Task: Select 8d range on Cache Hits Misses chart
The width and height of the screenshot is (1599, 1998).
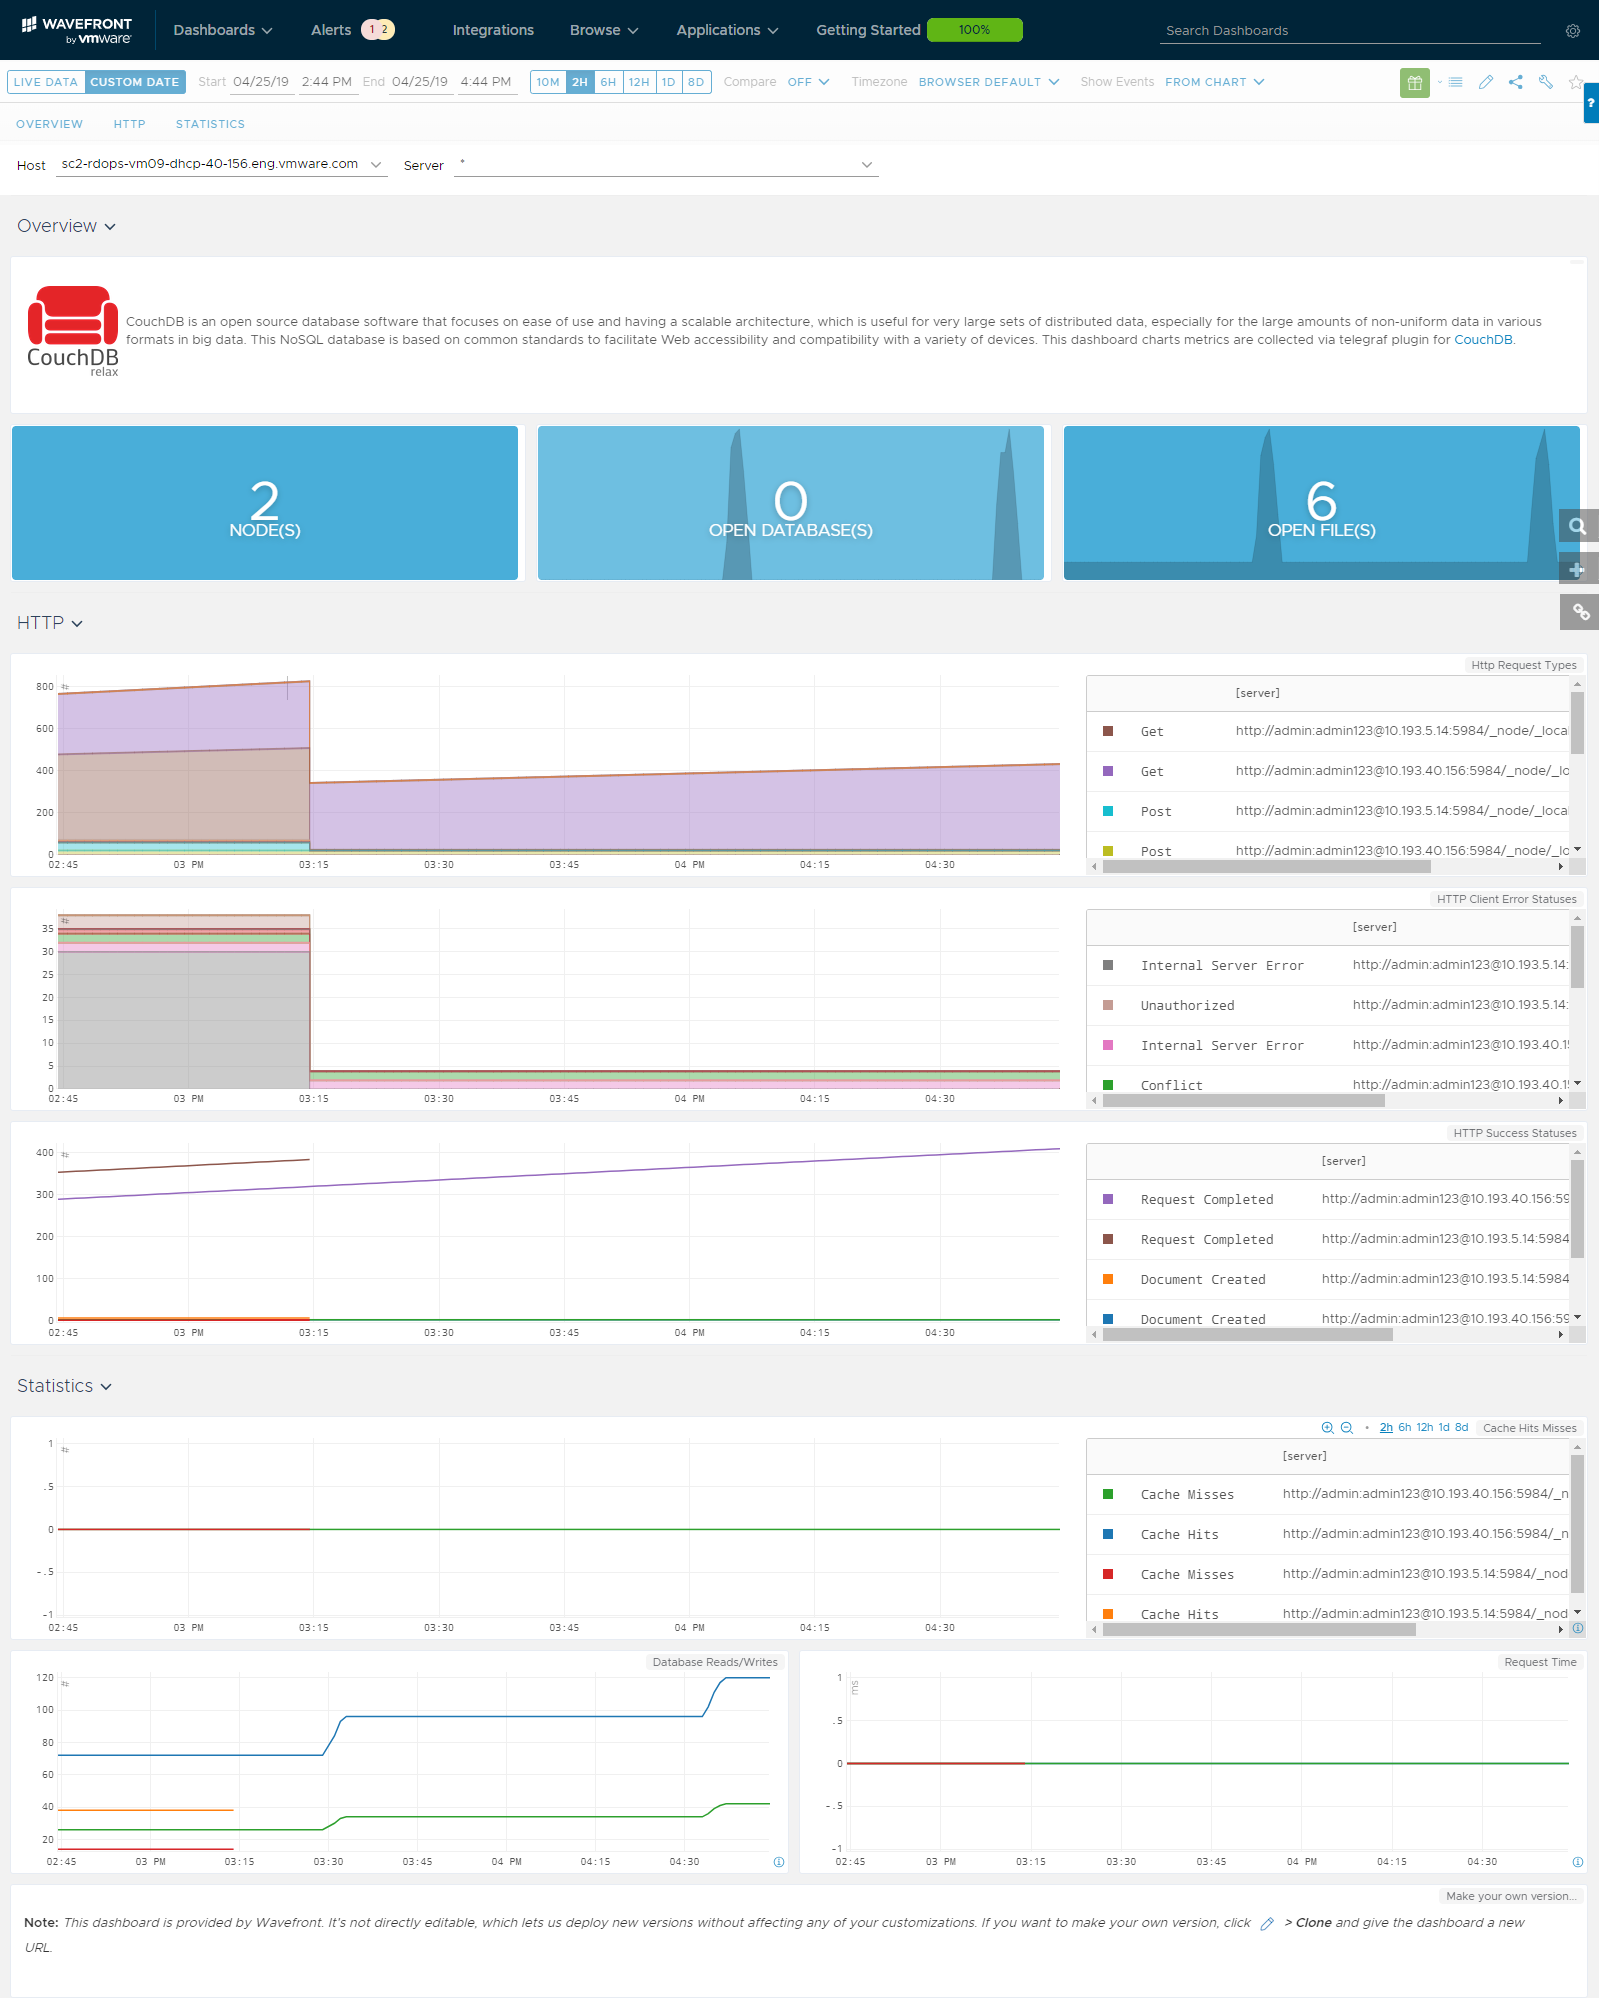Action: pyautogui.click(x=1462, y=1428)
